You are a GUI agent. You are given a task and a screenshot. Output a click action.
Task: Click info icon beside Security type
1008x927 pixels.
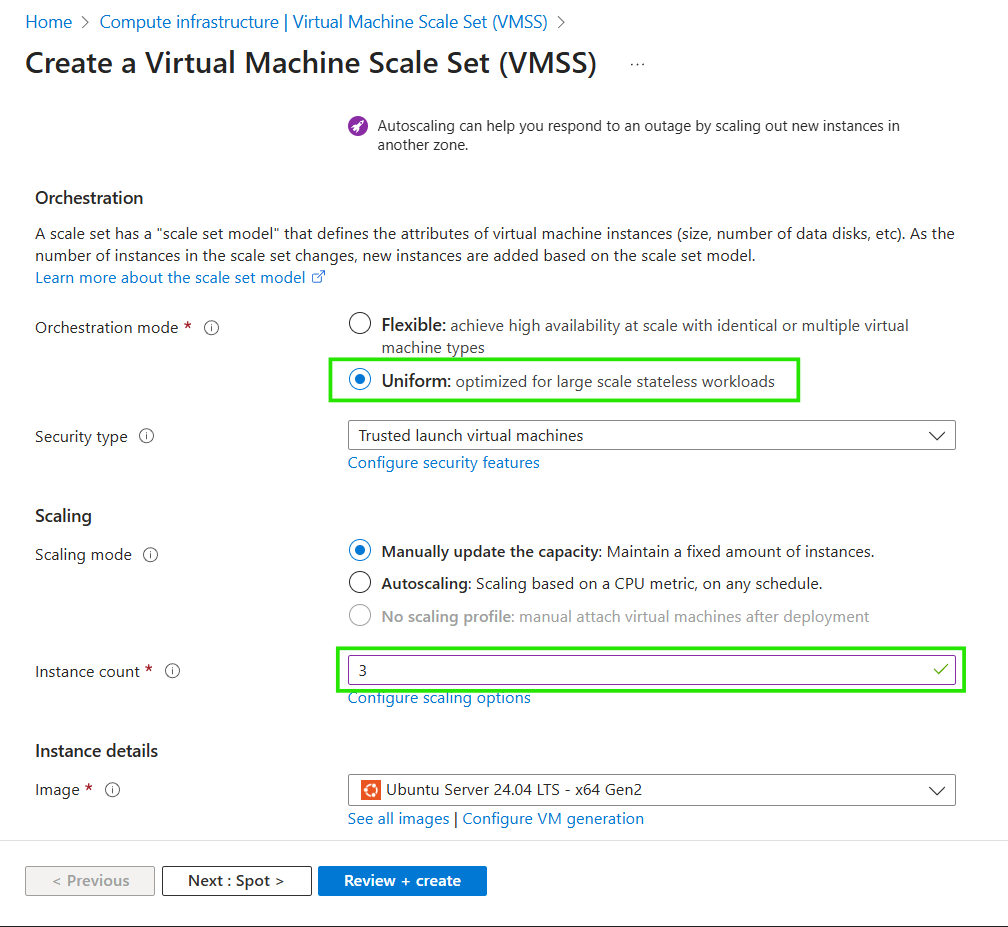(x=147, y=437)
